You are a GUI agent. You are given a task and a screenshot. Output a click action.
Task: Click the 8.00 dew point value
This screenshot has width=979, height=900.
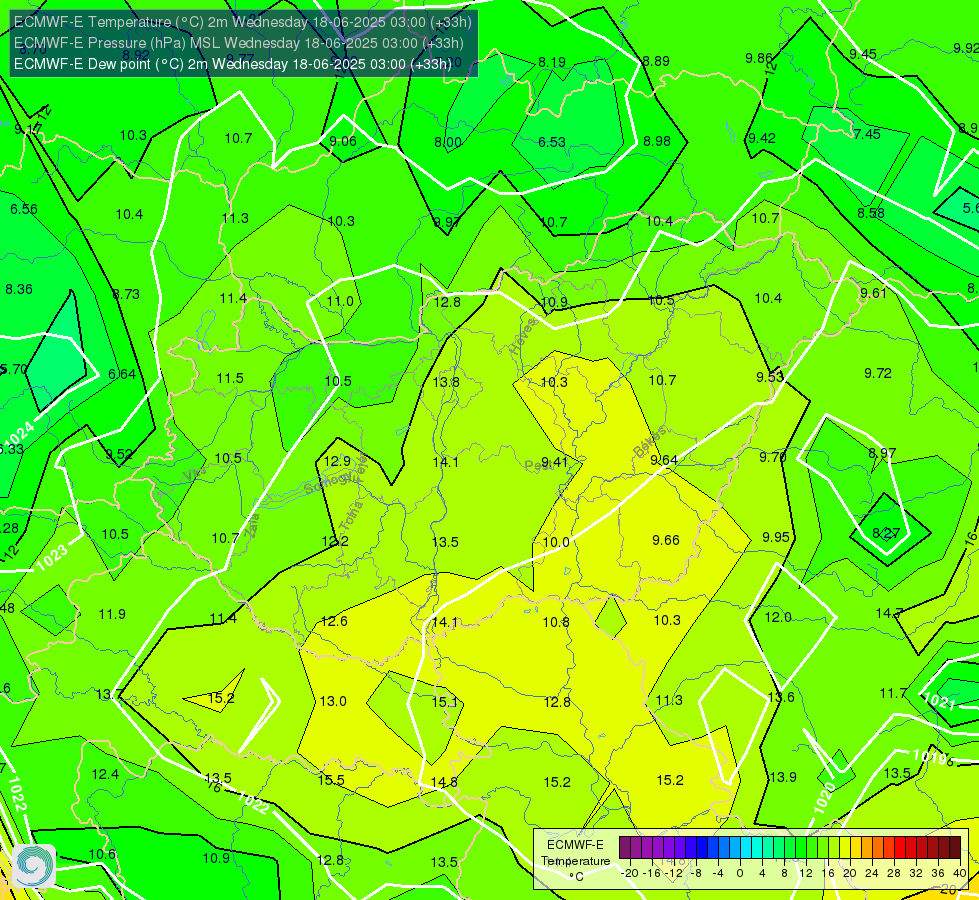click(448, 142)
